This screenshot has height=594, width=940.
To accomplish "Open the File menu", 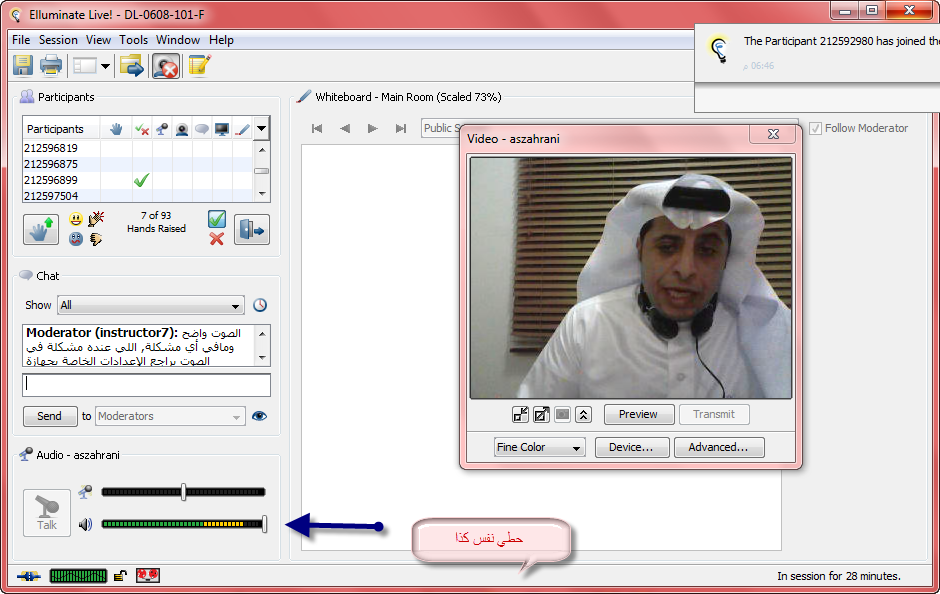I will pos(21,40).
